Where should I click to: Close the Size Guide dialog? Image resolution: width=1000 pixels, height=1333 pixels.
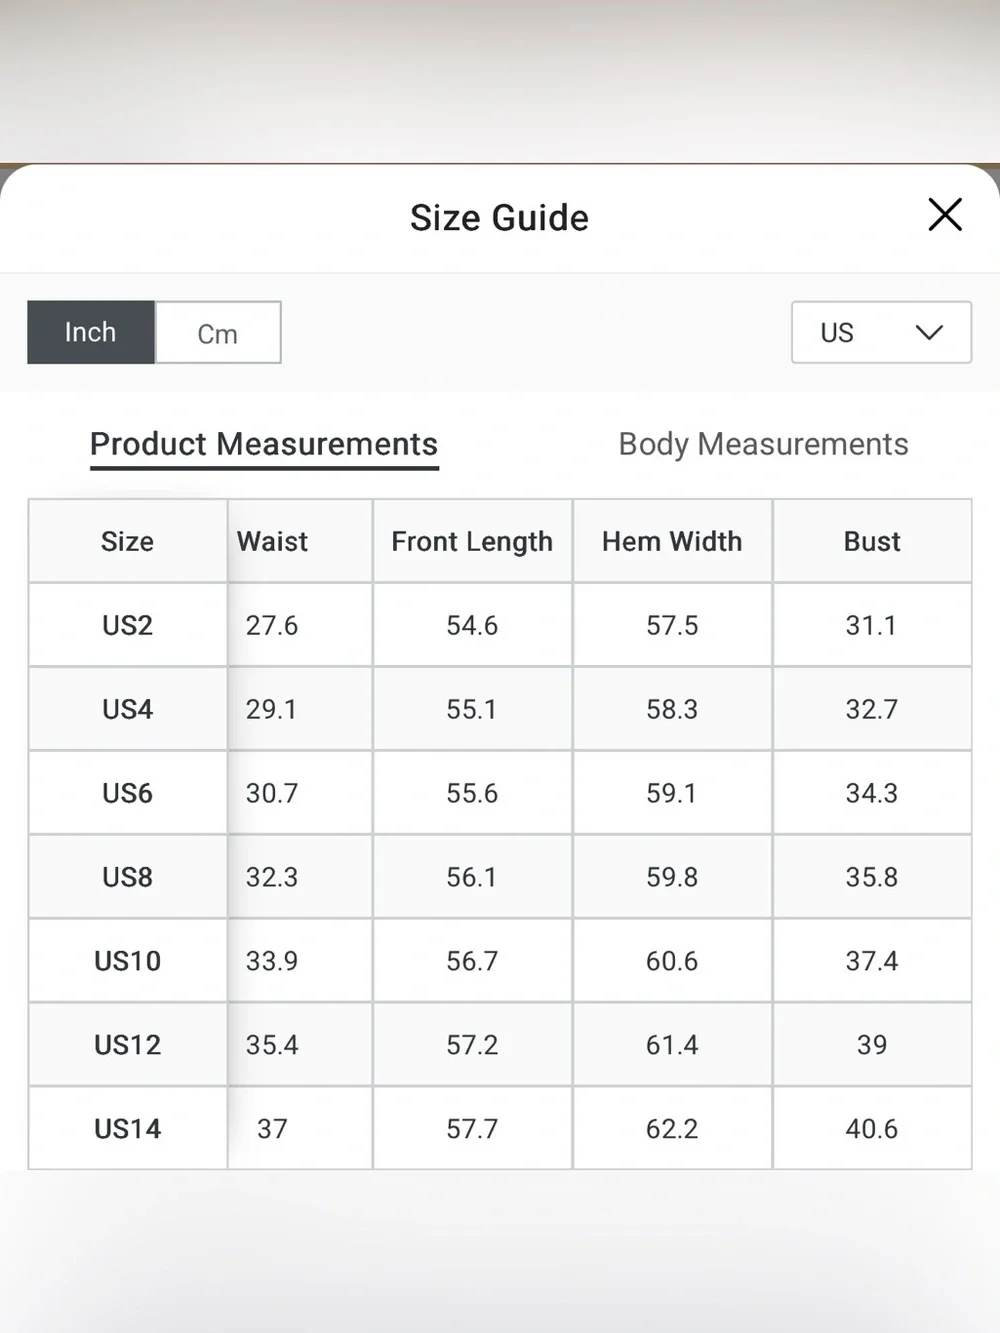click(944, 214)
